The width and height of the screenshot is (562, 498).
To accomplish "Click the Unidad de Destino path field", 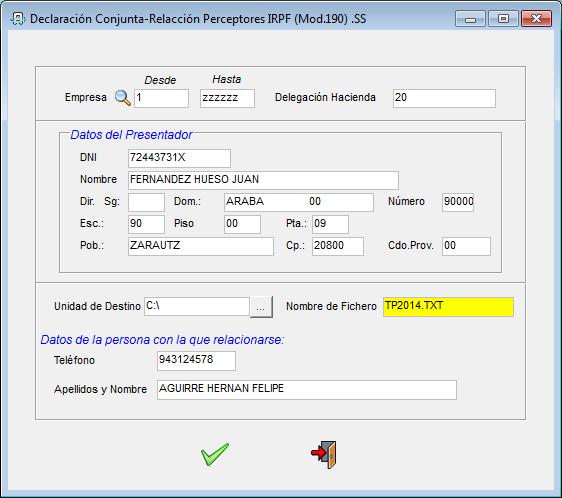I will point(197,307).
